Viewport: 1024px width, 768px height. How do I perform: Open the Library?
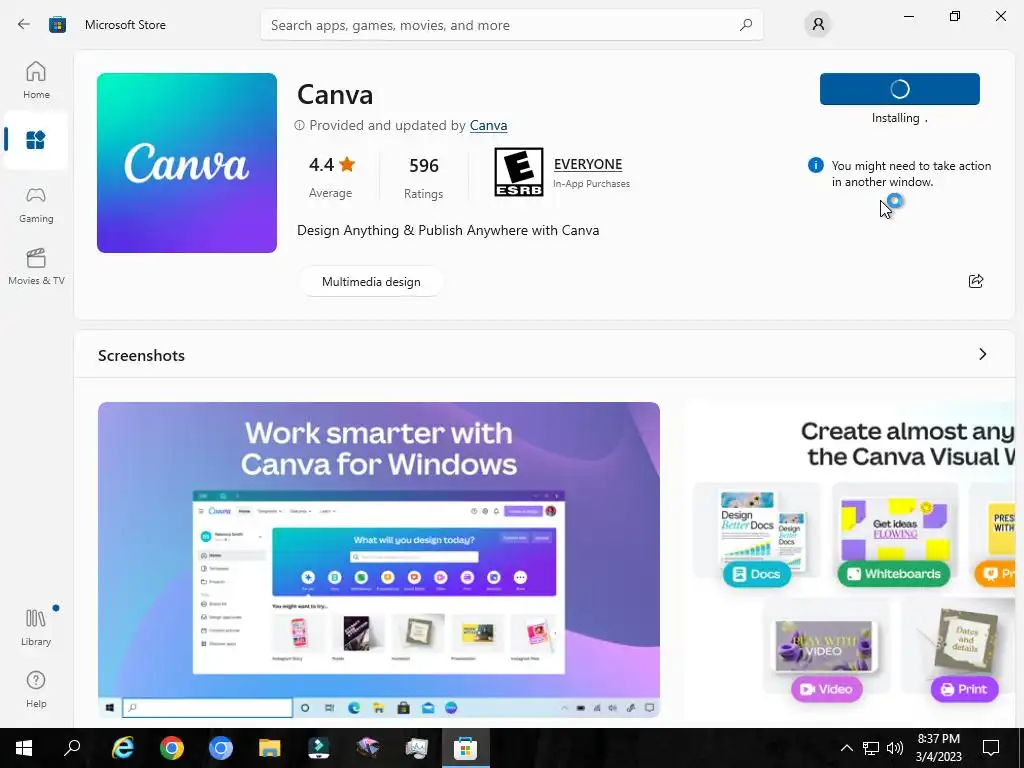pyautogui.click(x=36, y=627)
